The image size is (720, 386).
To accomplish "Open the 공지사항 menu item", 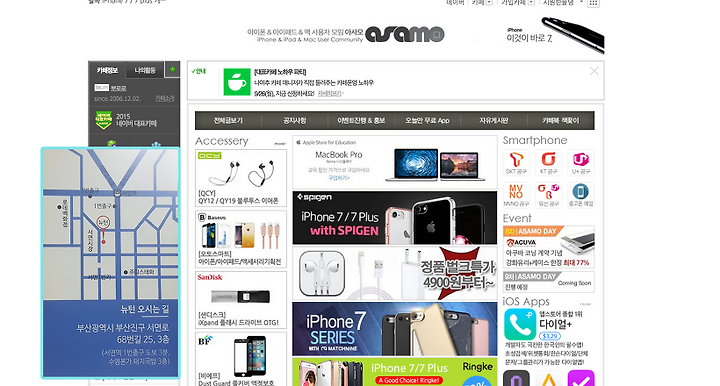I will click(x=295, y=120).
